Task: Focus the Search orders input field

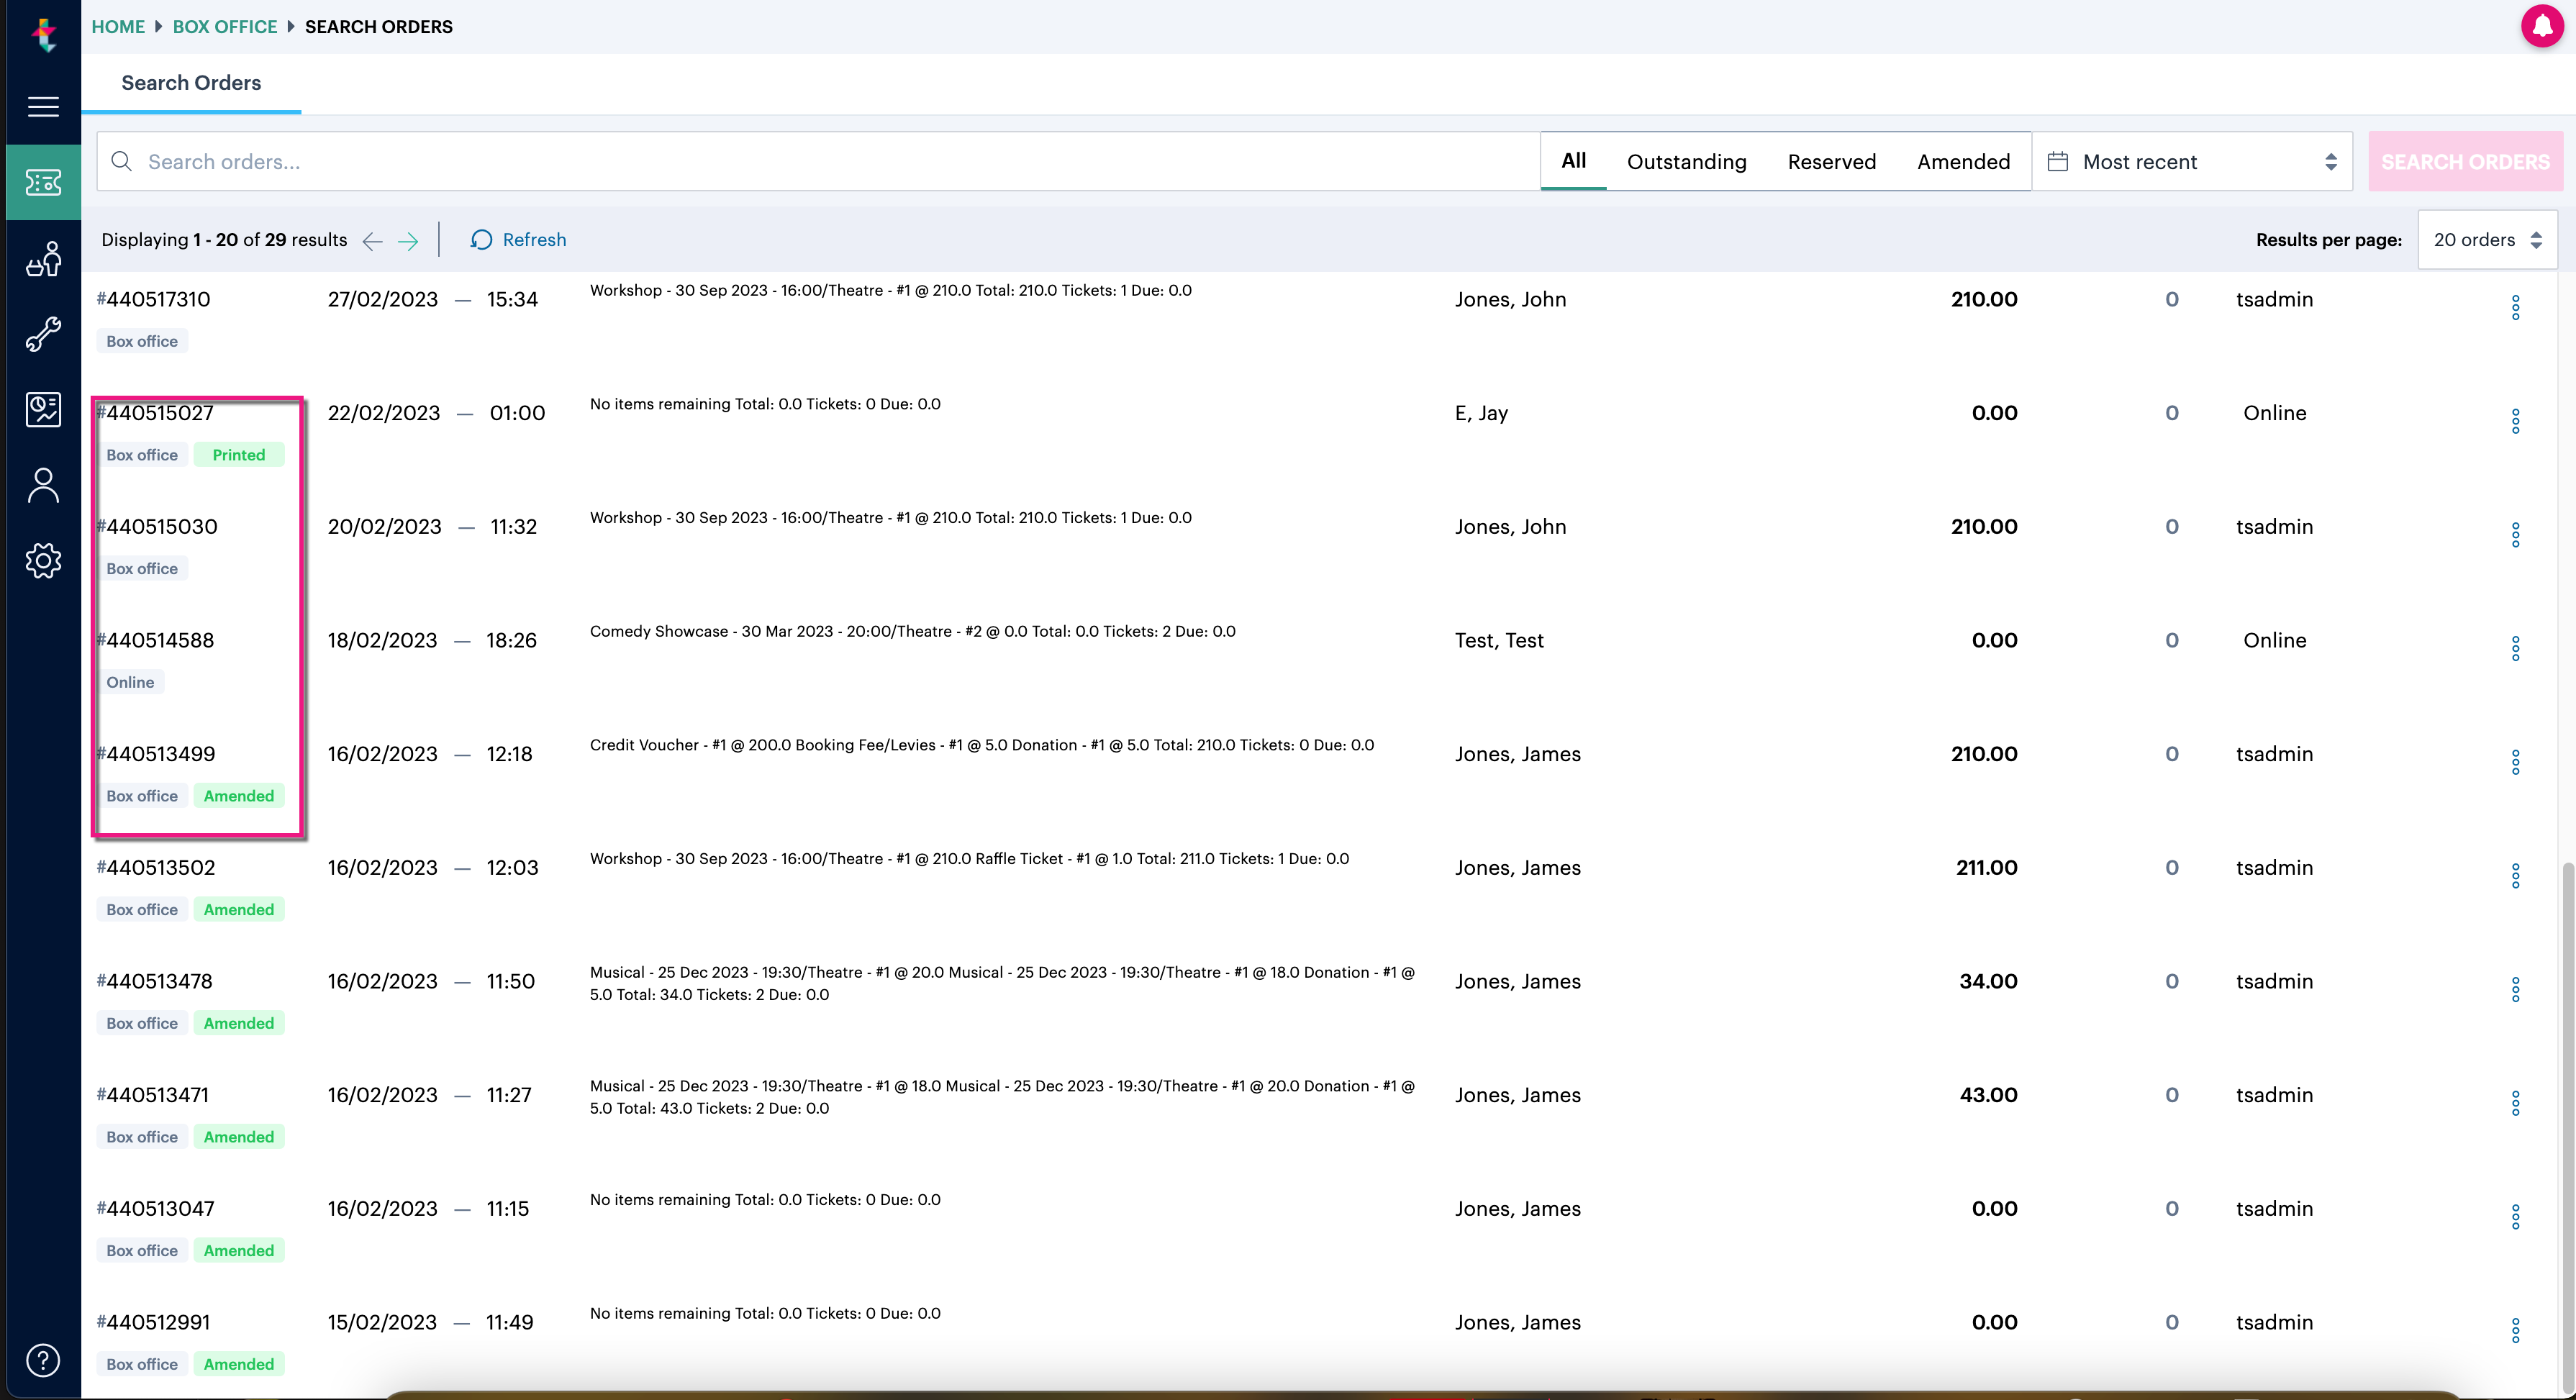Action: point(818,161)
